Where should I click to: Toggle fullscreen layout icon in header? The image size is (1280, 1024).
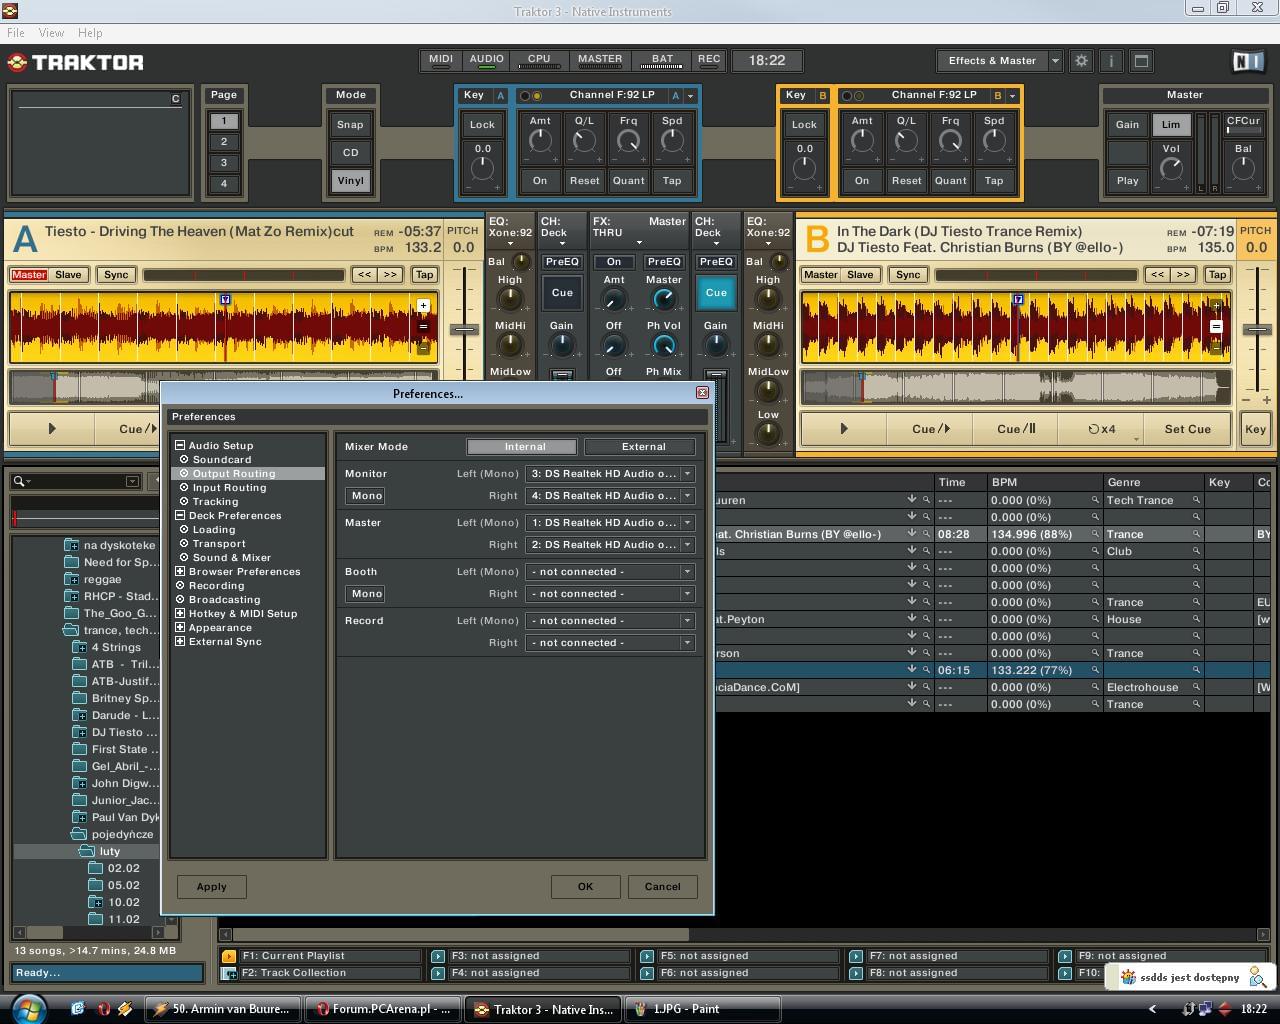tap(1141, 61)
